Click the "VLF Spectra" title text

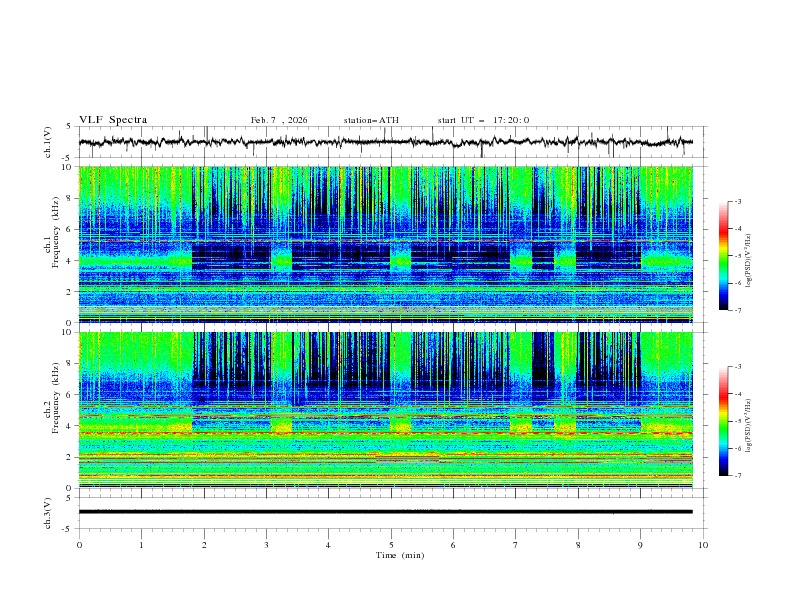113,120
